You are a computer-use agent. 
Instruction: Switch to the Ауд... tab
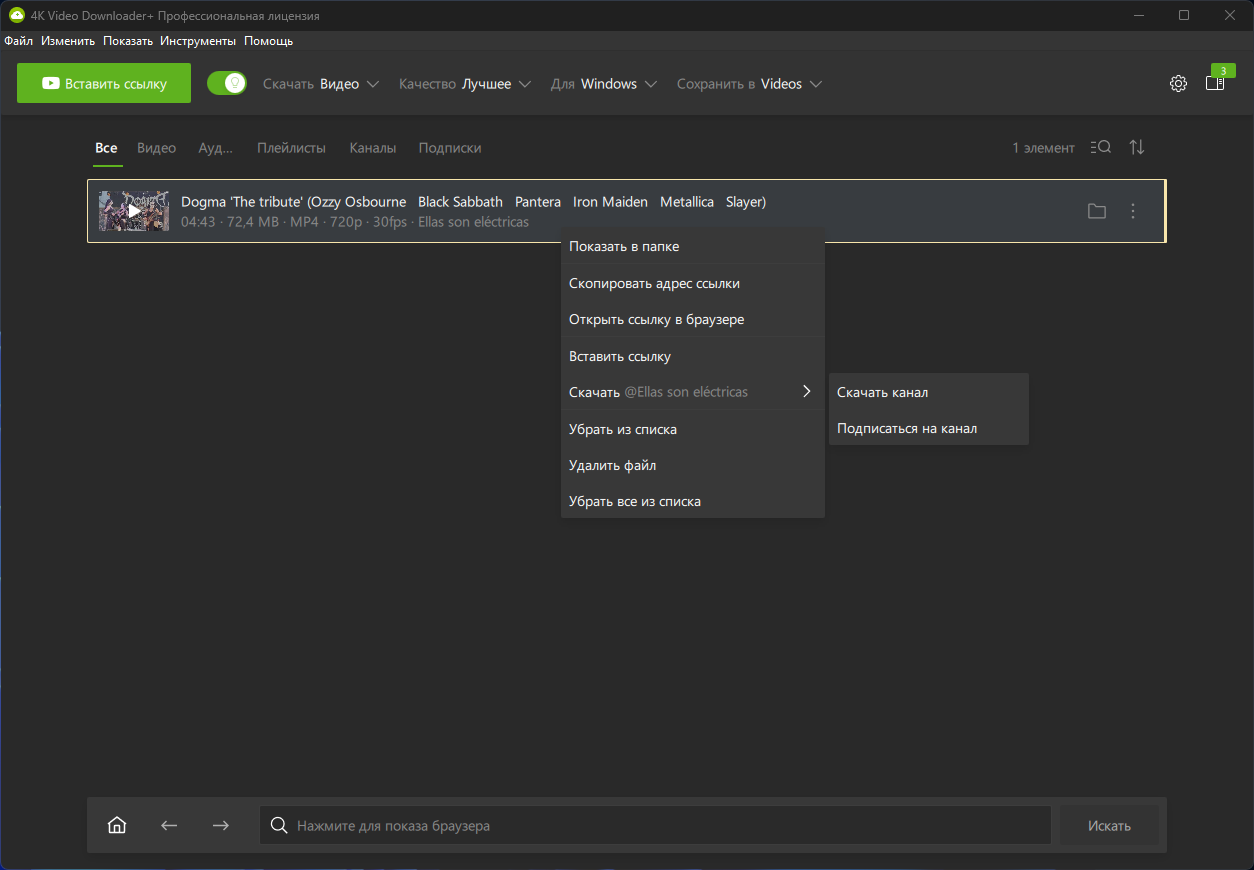click(215, 148)
